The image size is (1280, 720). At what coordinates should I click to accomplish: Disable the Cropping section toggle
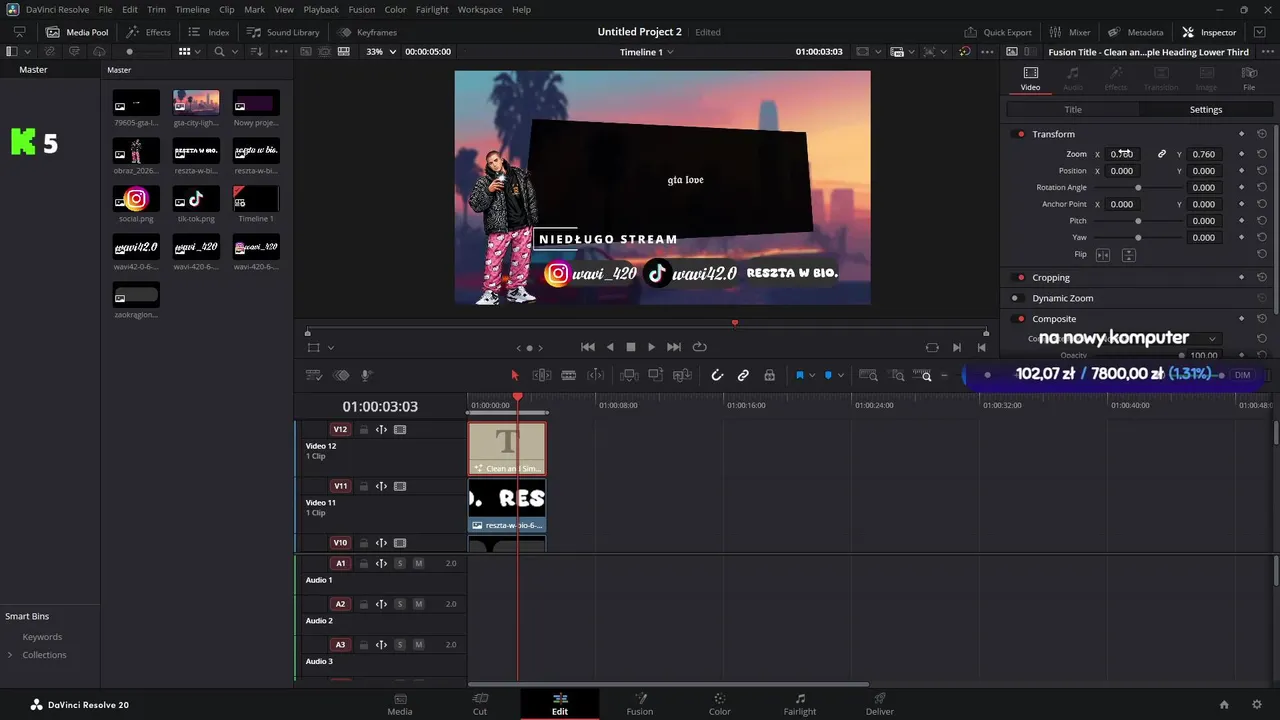pos(1020,278)
